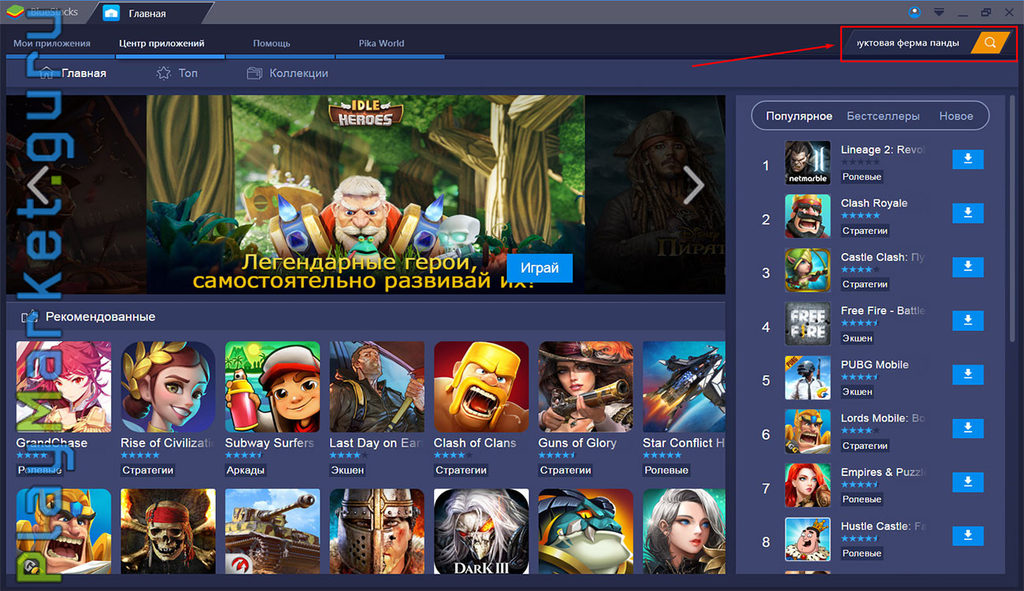Open Free Fire app icon in list
The height and width of the screenshot is (591, 1024).
[808, 324]
